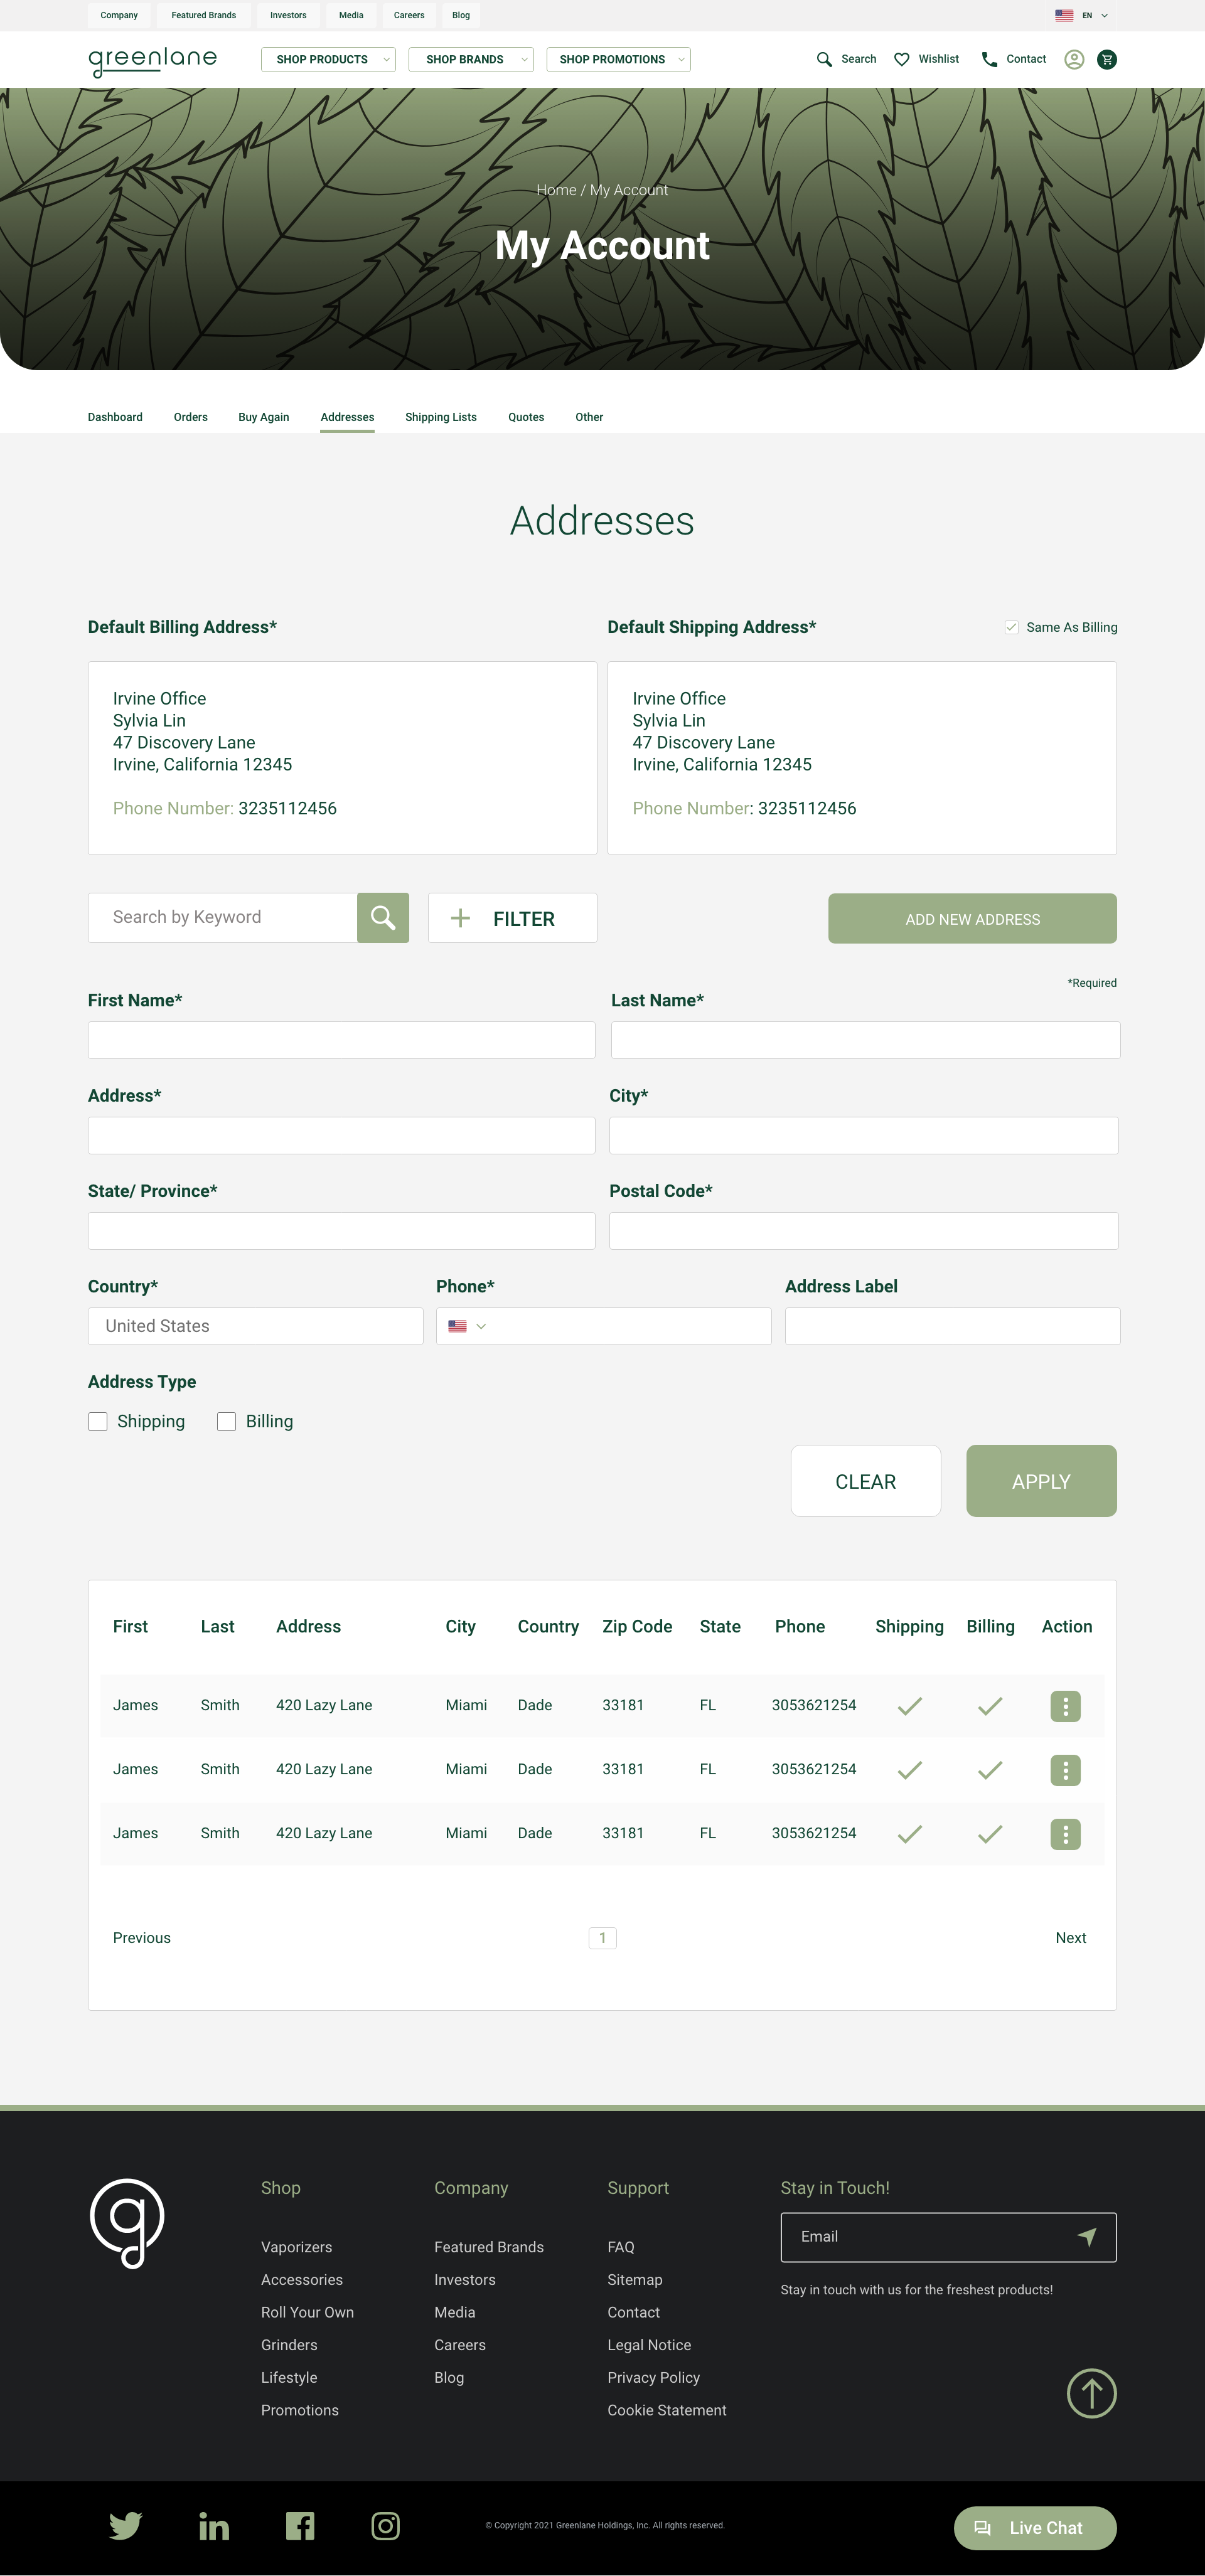Click the Home breadcrumb link
This screenshot has height=2576, width=1205.
(556, 190)
